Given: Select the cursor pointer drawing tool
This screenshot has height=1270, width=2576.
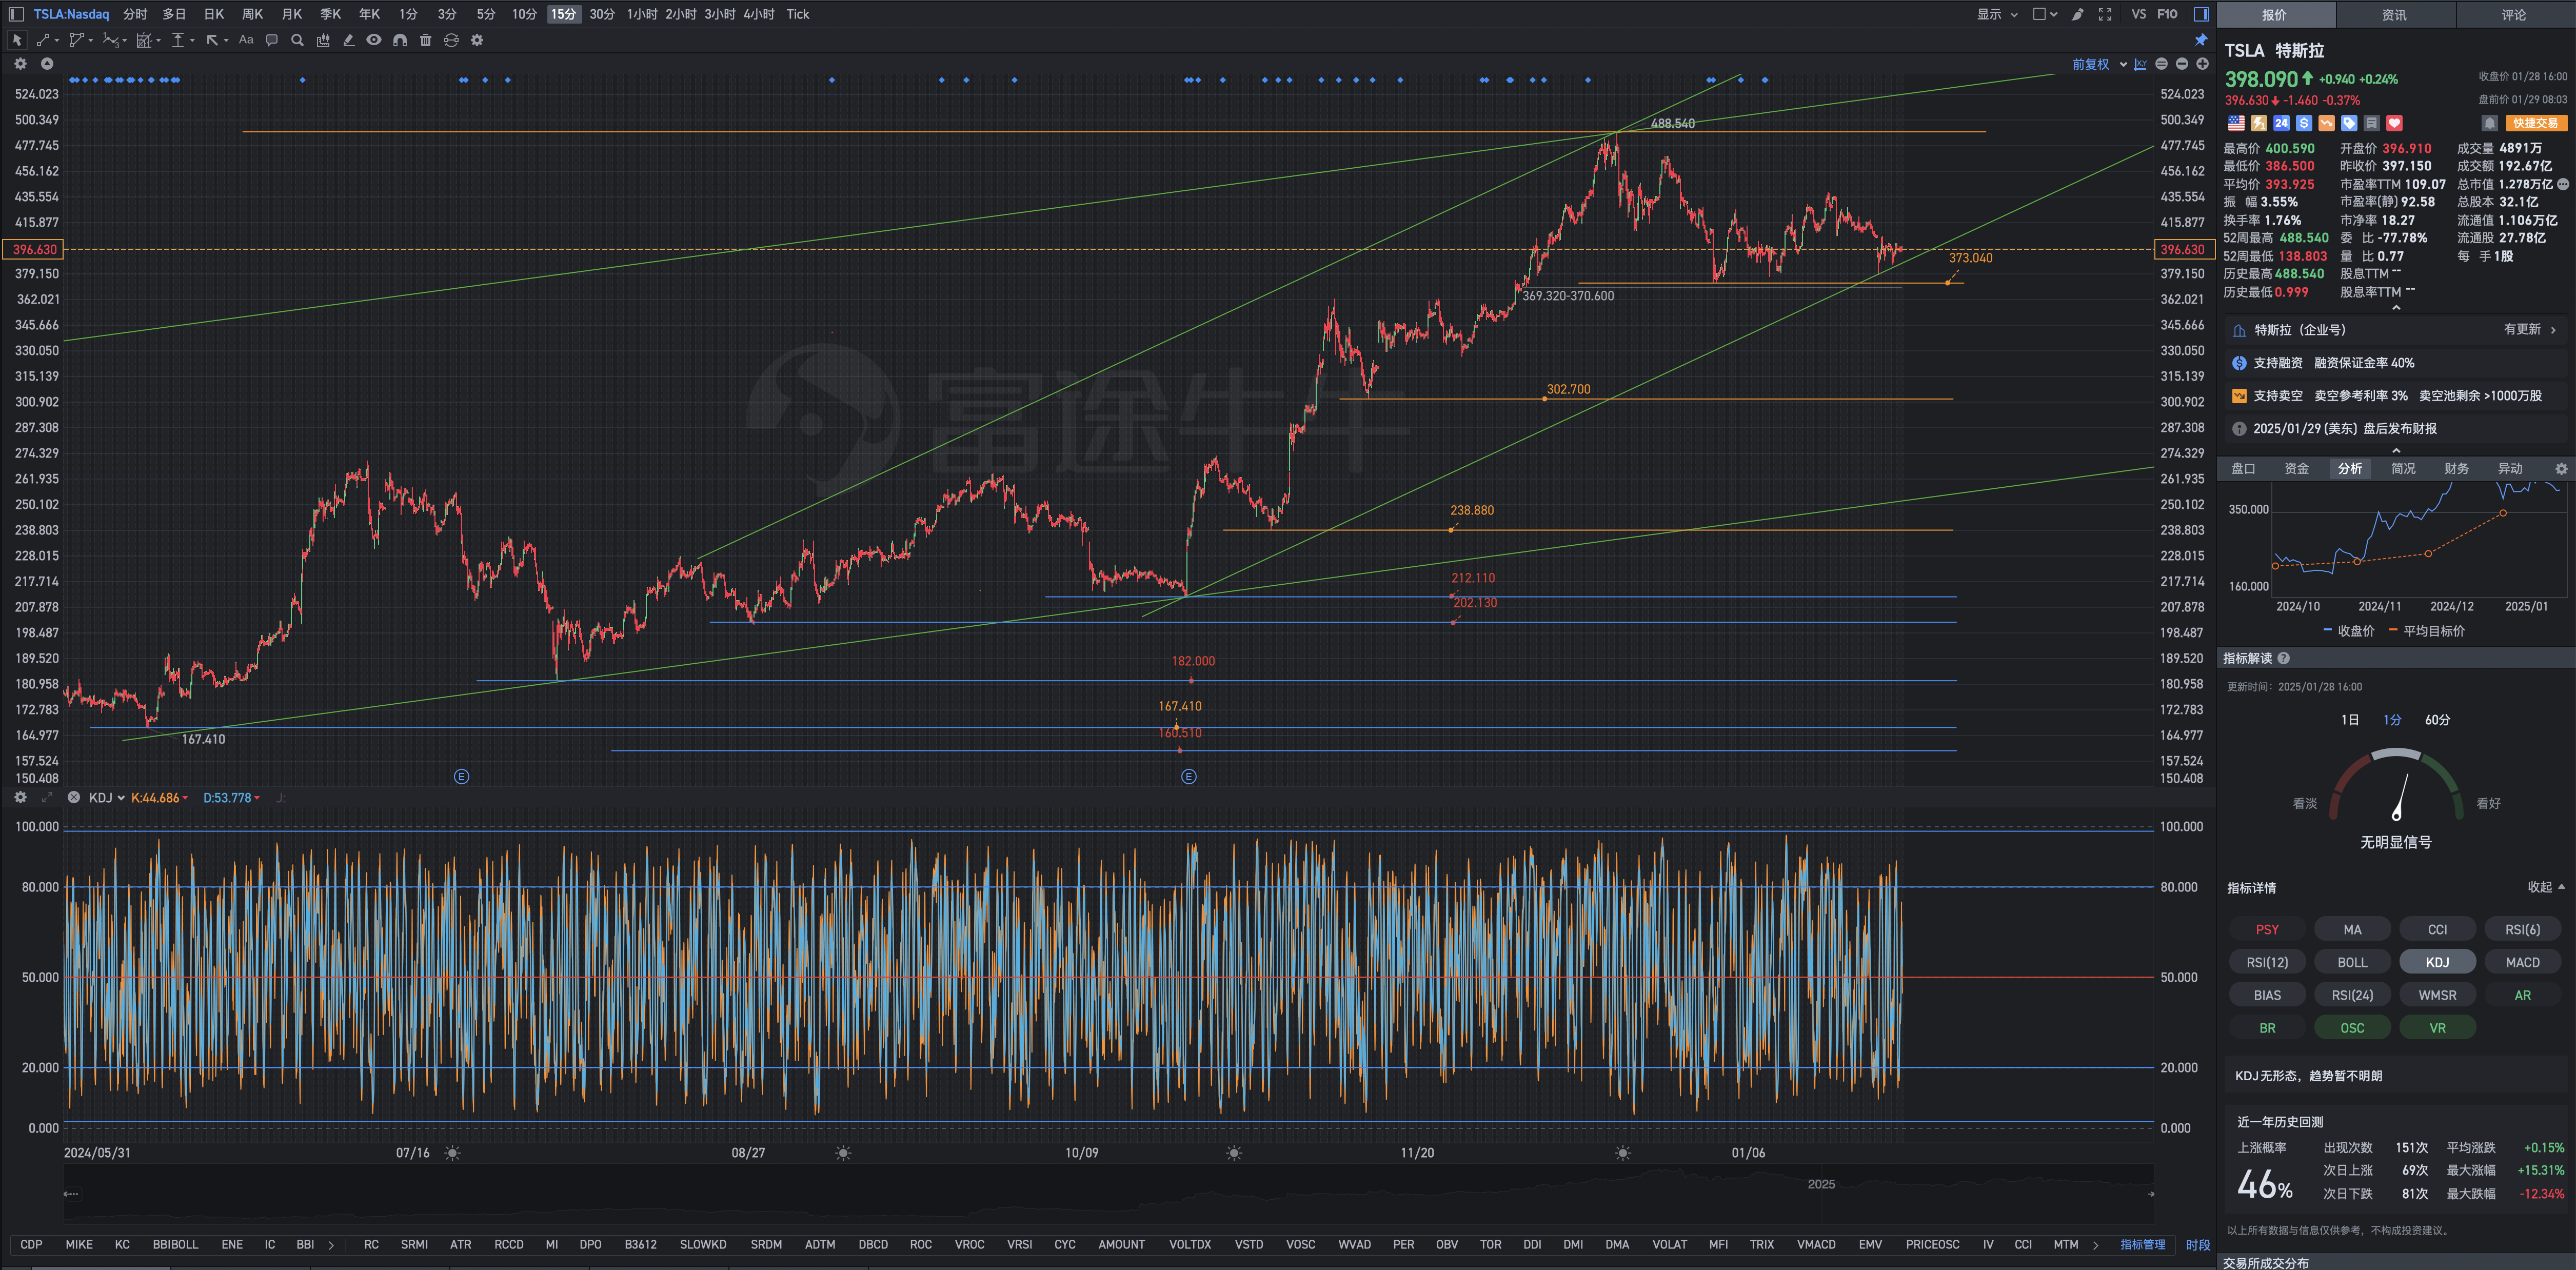Looking at the screenshot, I should pyautogui.click(x=17, y=41).
